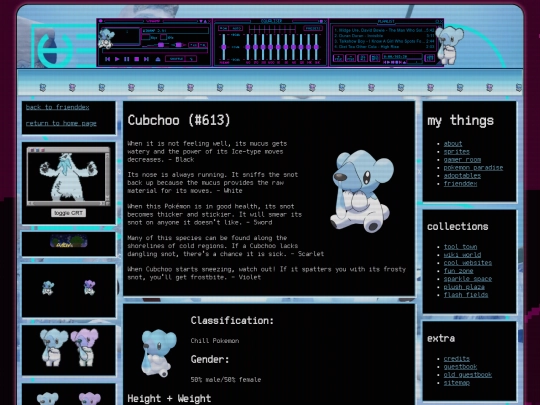The height and width of the screenshot is (405, 540).
Task: Click the last (16K) equalizer band slider
Action: [316, 47]
